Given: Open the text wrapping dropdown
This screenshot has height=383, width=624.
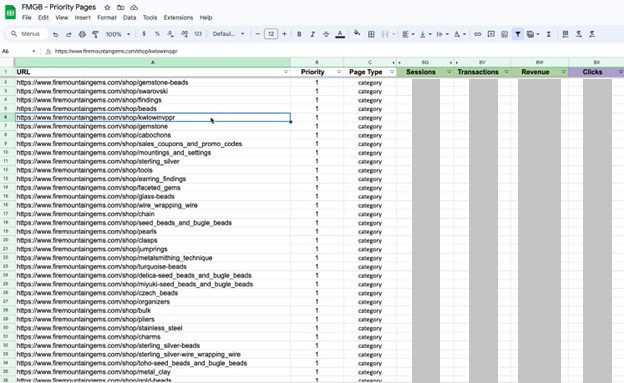Looking at the screenshot, I should (x=442, y=34).
